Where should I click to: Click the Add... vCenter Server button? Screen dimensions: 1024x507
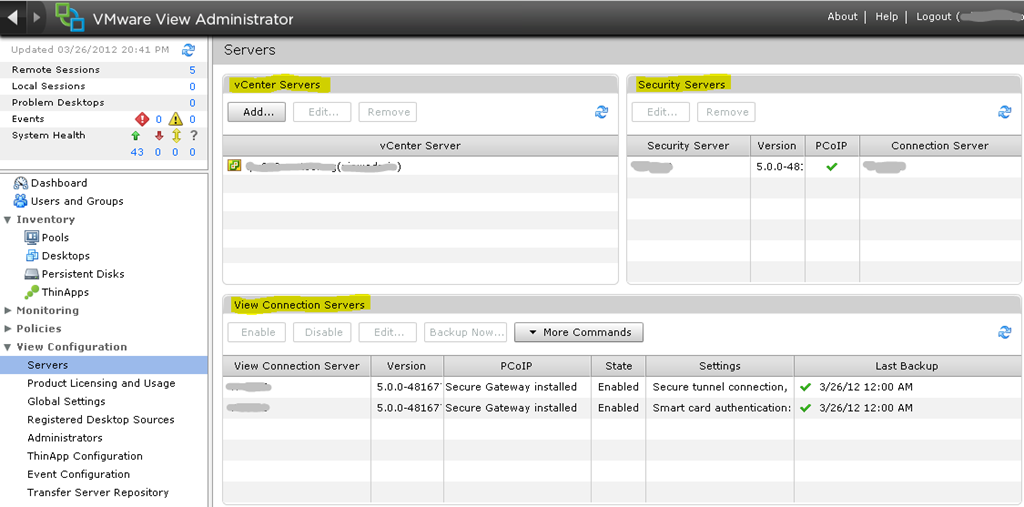257,112
